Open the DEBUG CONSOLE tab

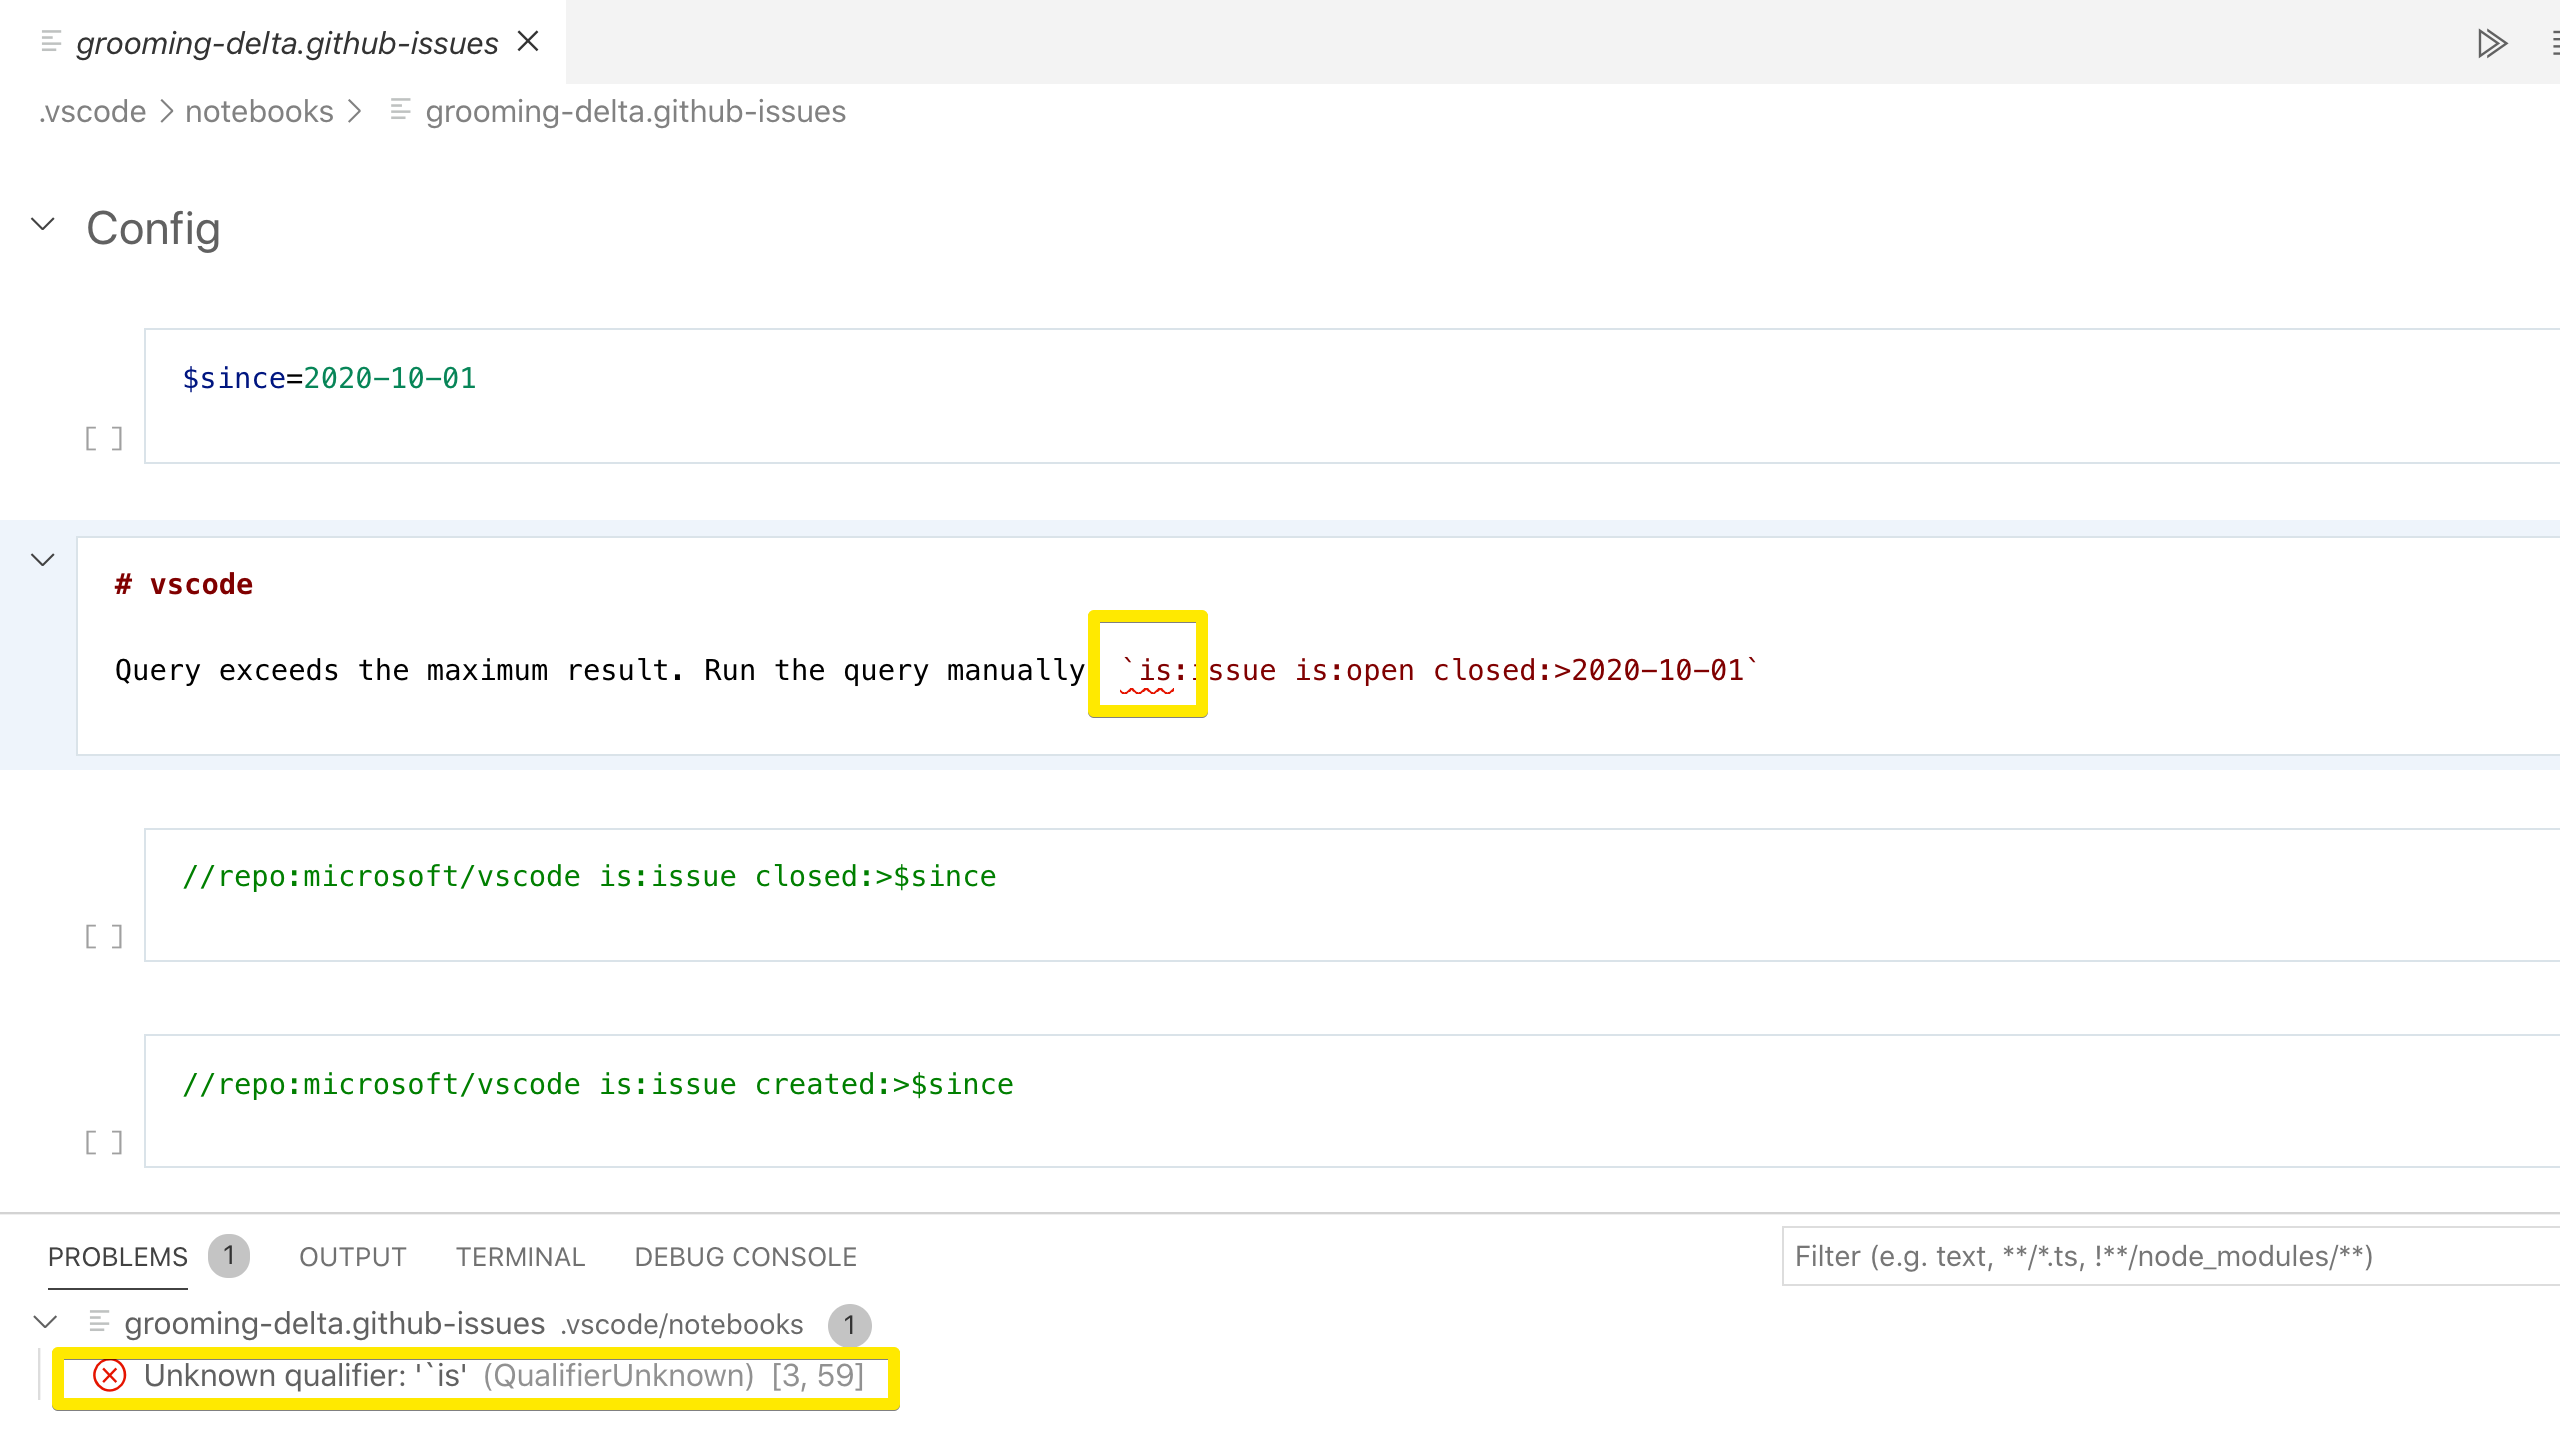point(746,1256)
